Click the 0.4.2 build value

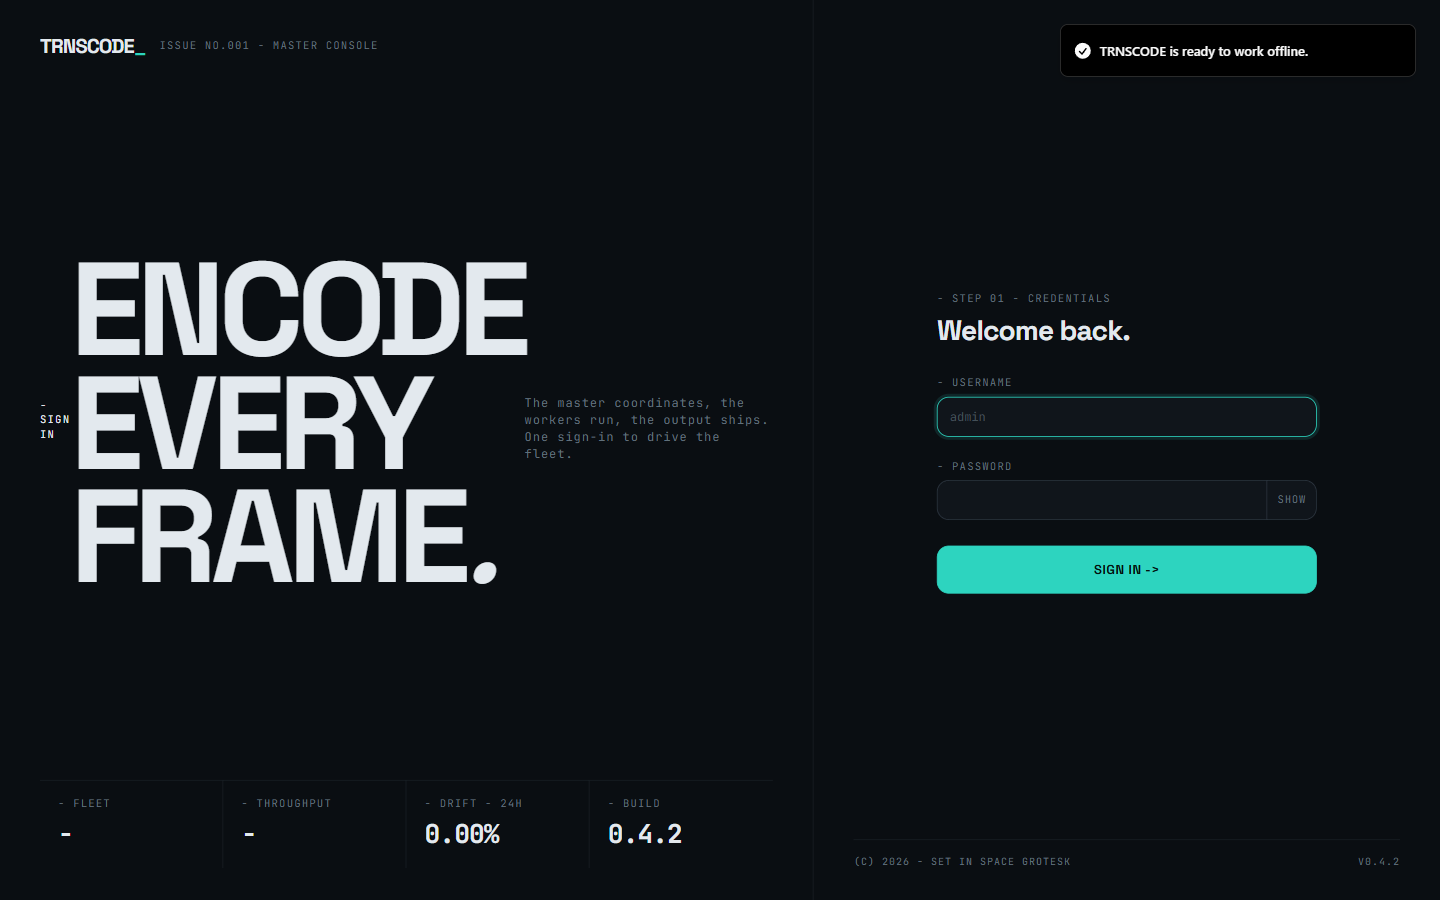pos(645,834)
